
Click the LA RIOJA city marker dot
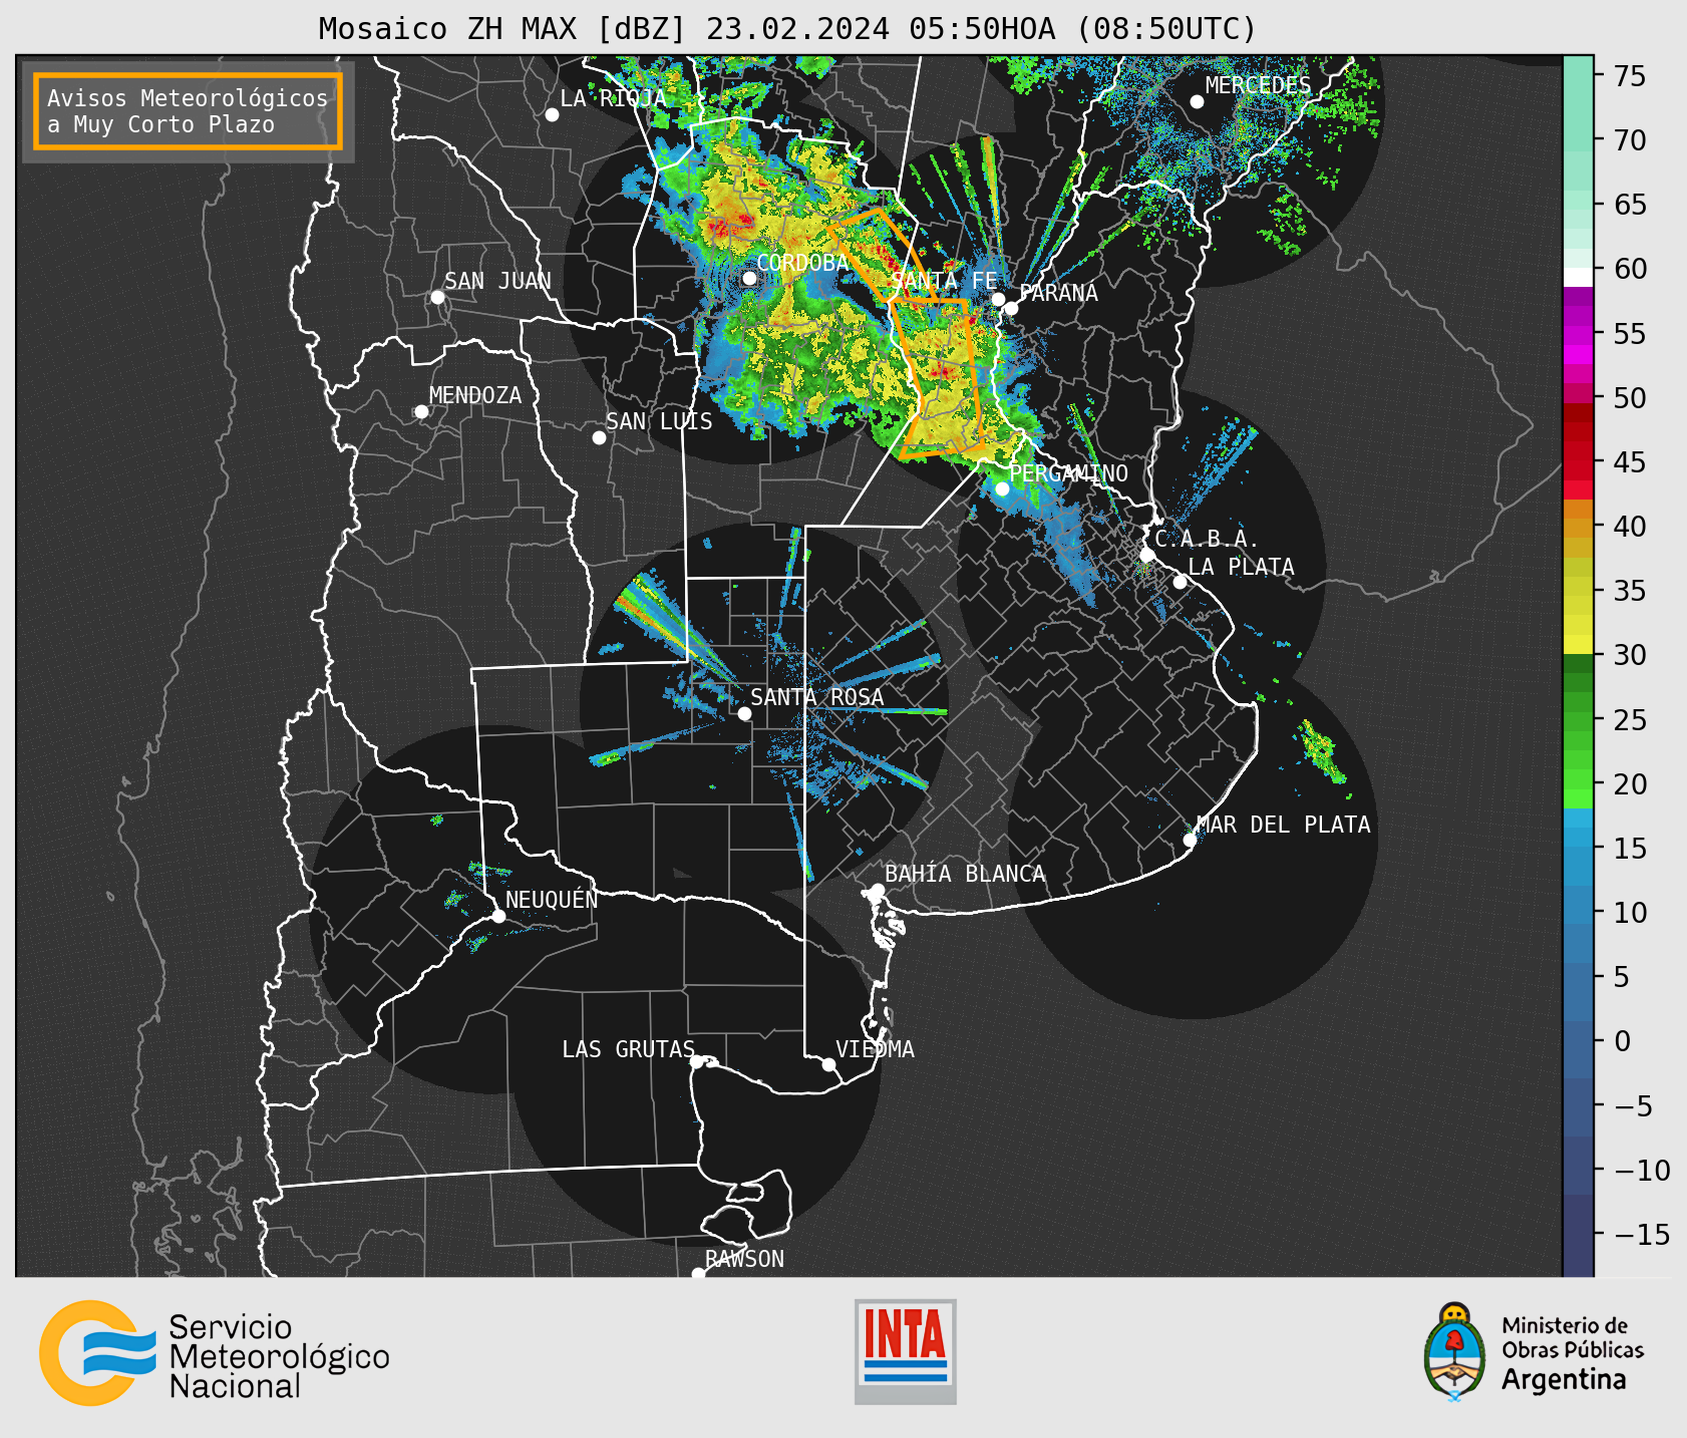552,115
